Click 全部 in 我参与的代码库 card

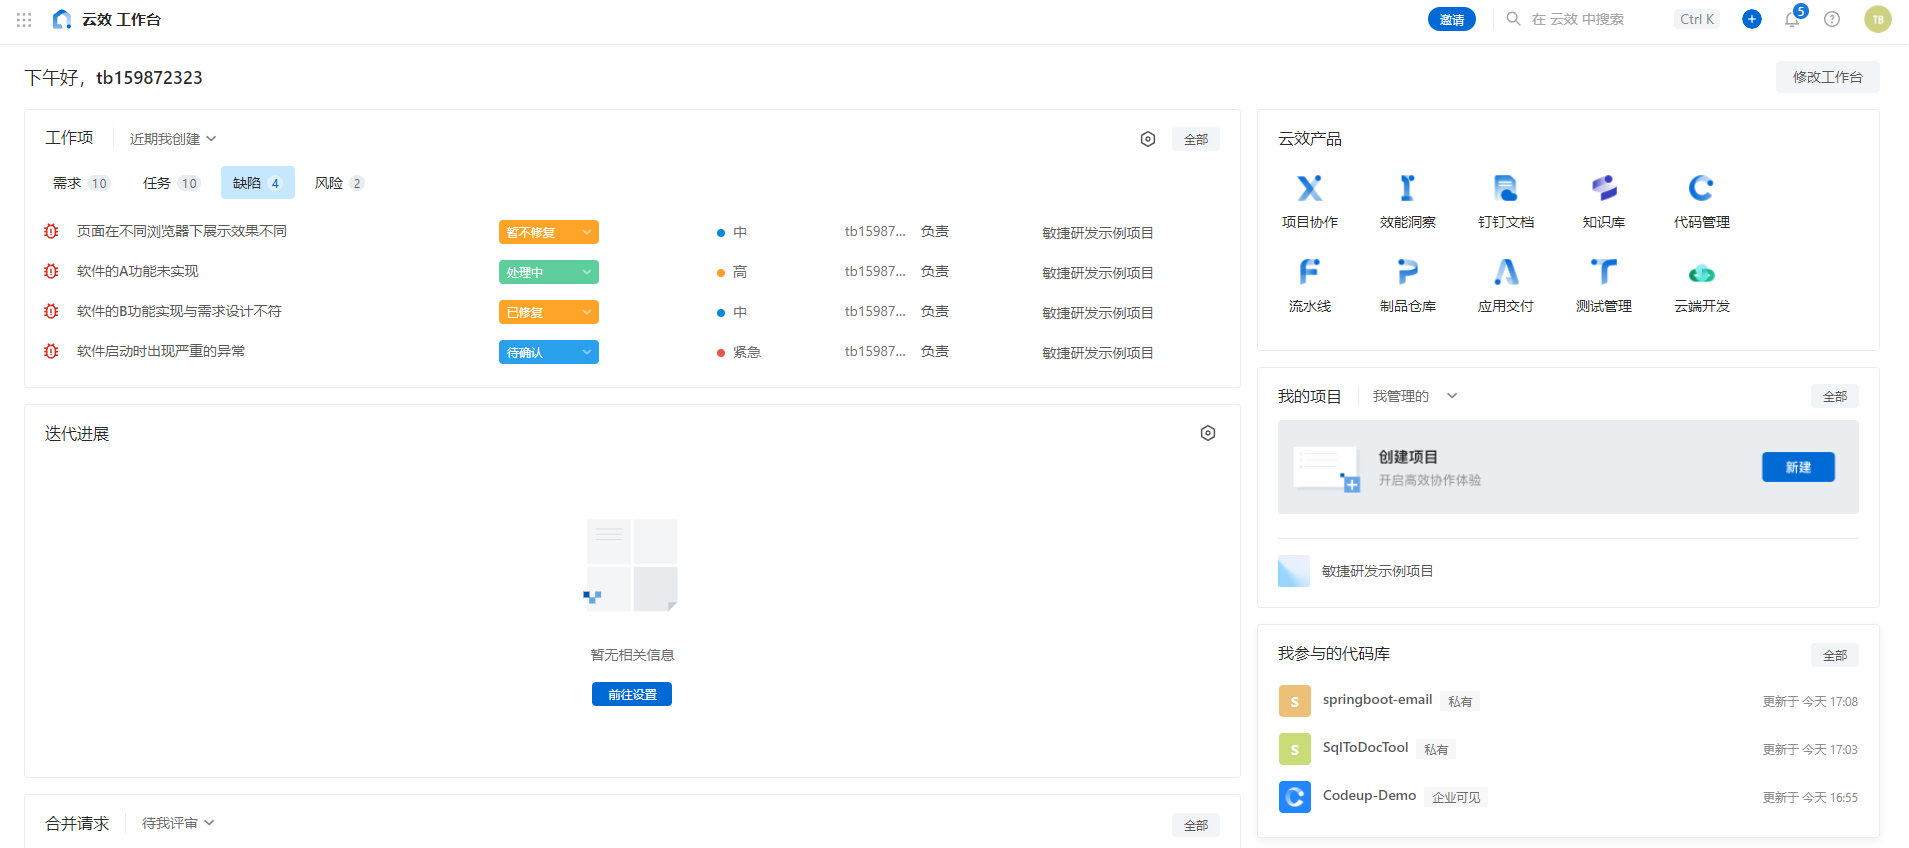tap(1834, 655)
